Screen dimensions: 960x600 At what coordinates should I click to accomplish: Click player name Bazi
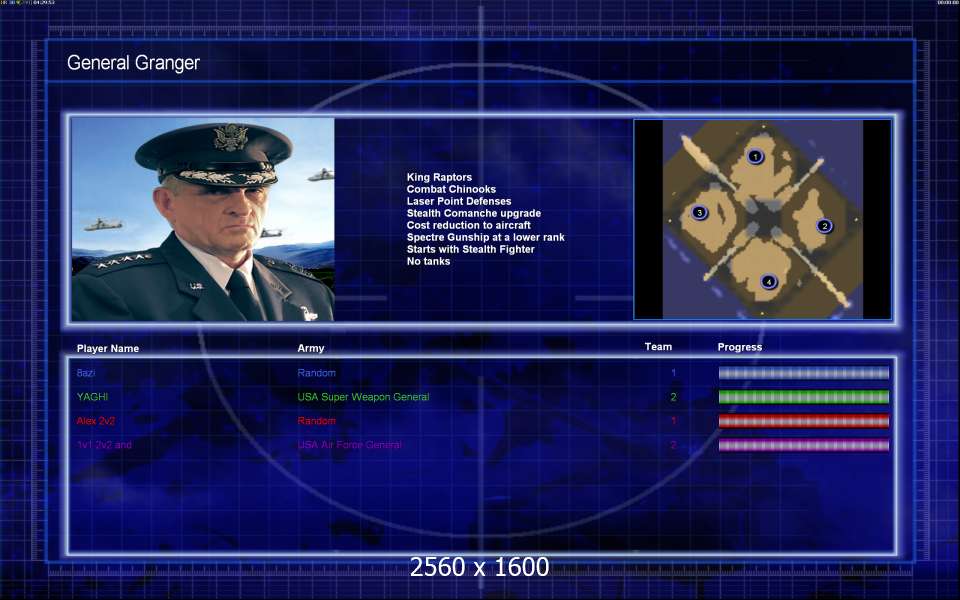[x=86, y=373]
